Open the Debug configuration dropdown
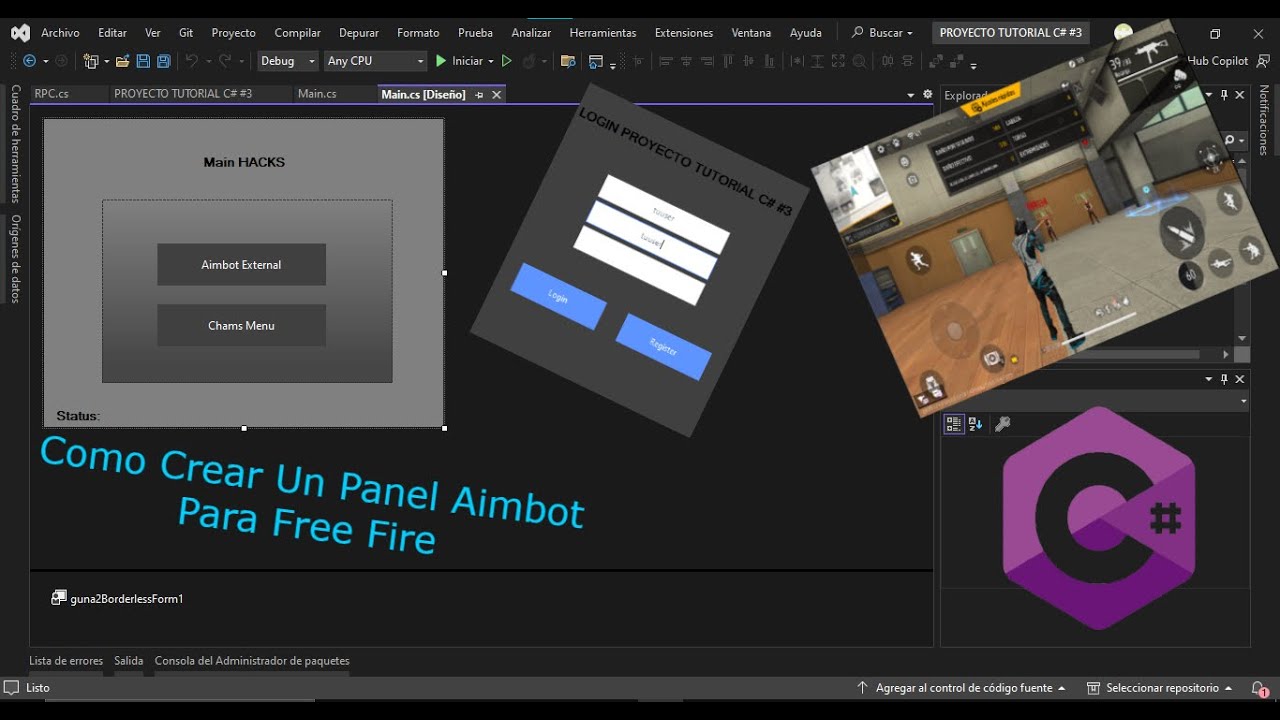The width and height of the screenshot is (1280, 720). tap(288, 61)
